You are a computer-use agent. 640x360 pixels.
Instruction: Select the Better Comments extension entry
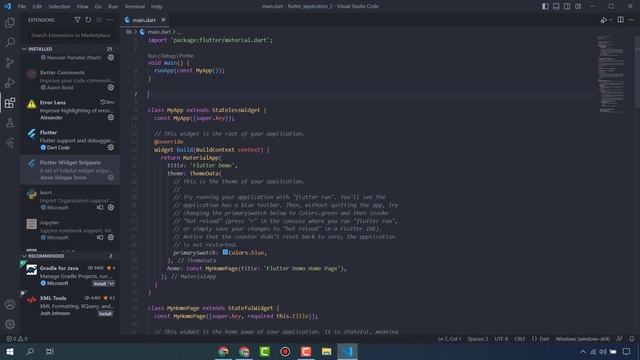(70, 80)
